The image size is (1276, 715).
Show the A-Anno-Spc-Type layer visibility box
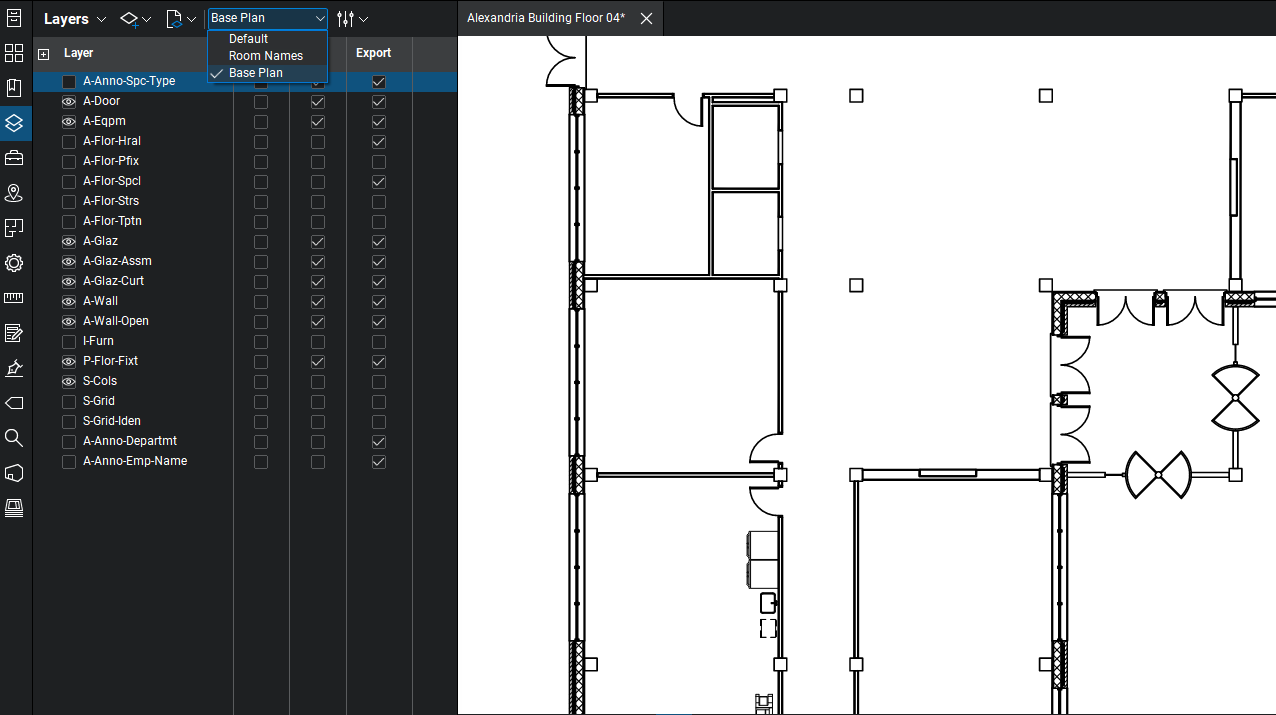(69, 81)
